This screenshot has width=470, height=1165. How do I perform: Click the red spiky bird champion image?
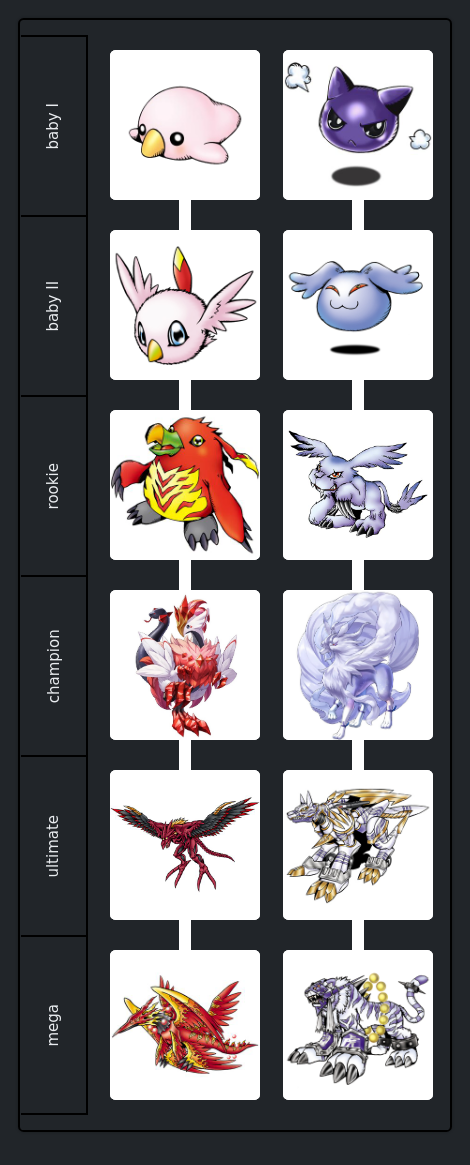coord(185,665)
